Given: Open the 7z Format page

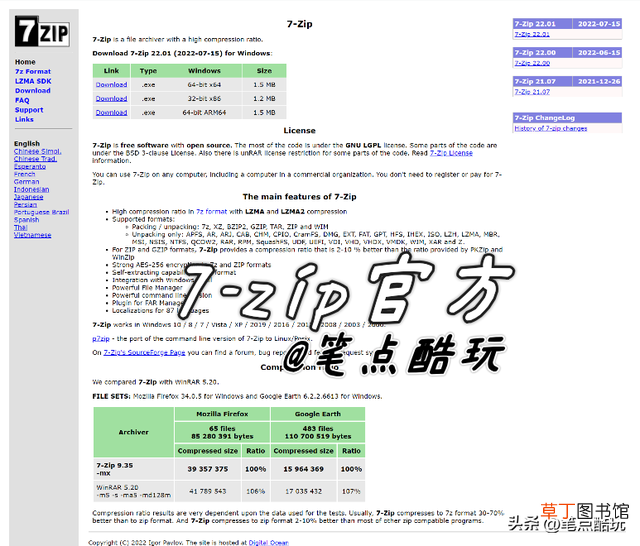Looking at the screenshot, I should pyautogui.click(x=33, y=71).
